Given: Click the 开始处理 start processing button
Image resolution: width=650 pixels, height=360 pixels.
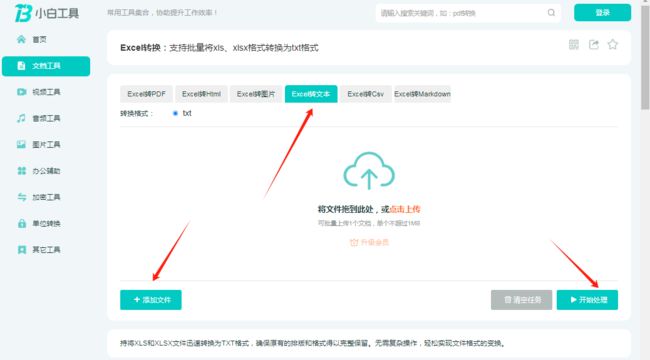Looking at the screenshot, I should pos(587,300).
